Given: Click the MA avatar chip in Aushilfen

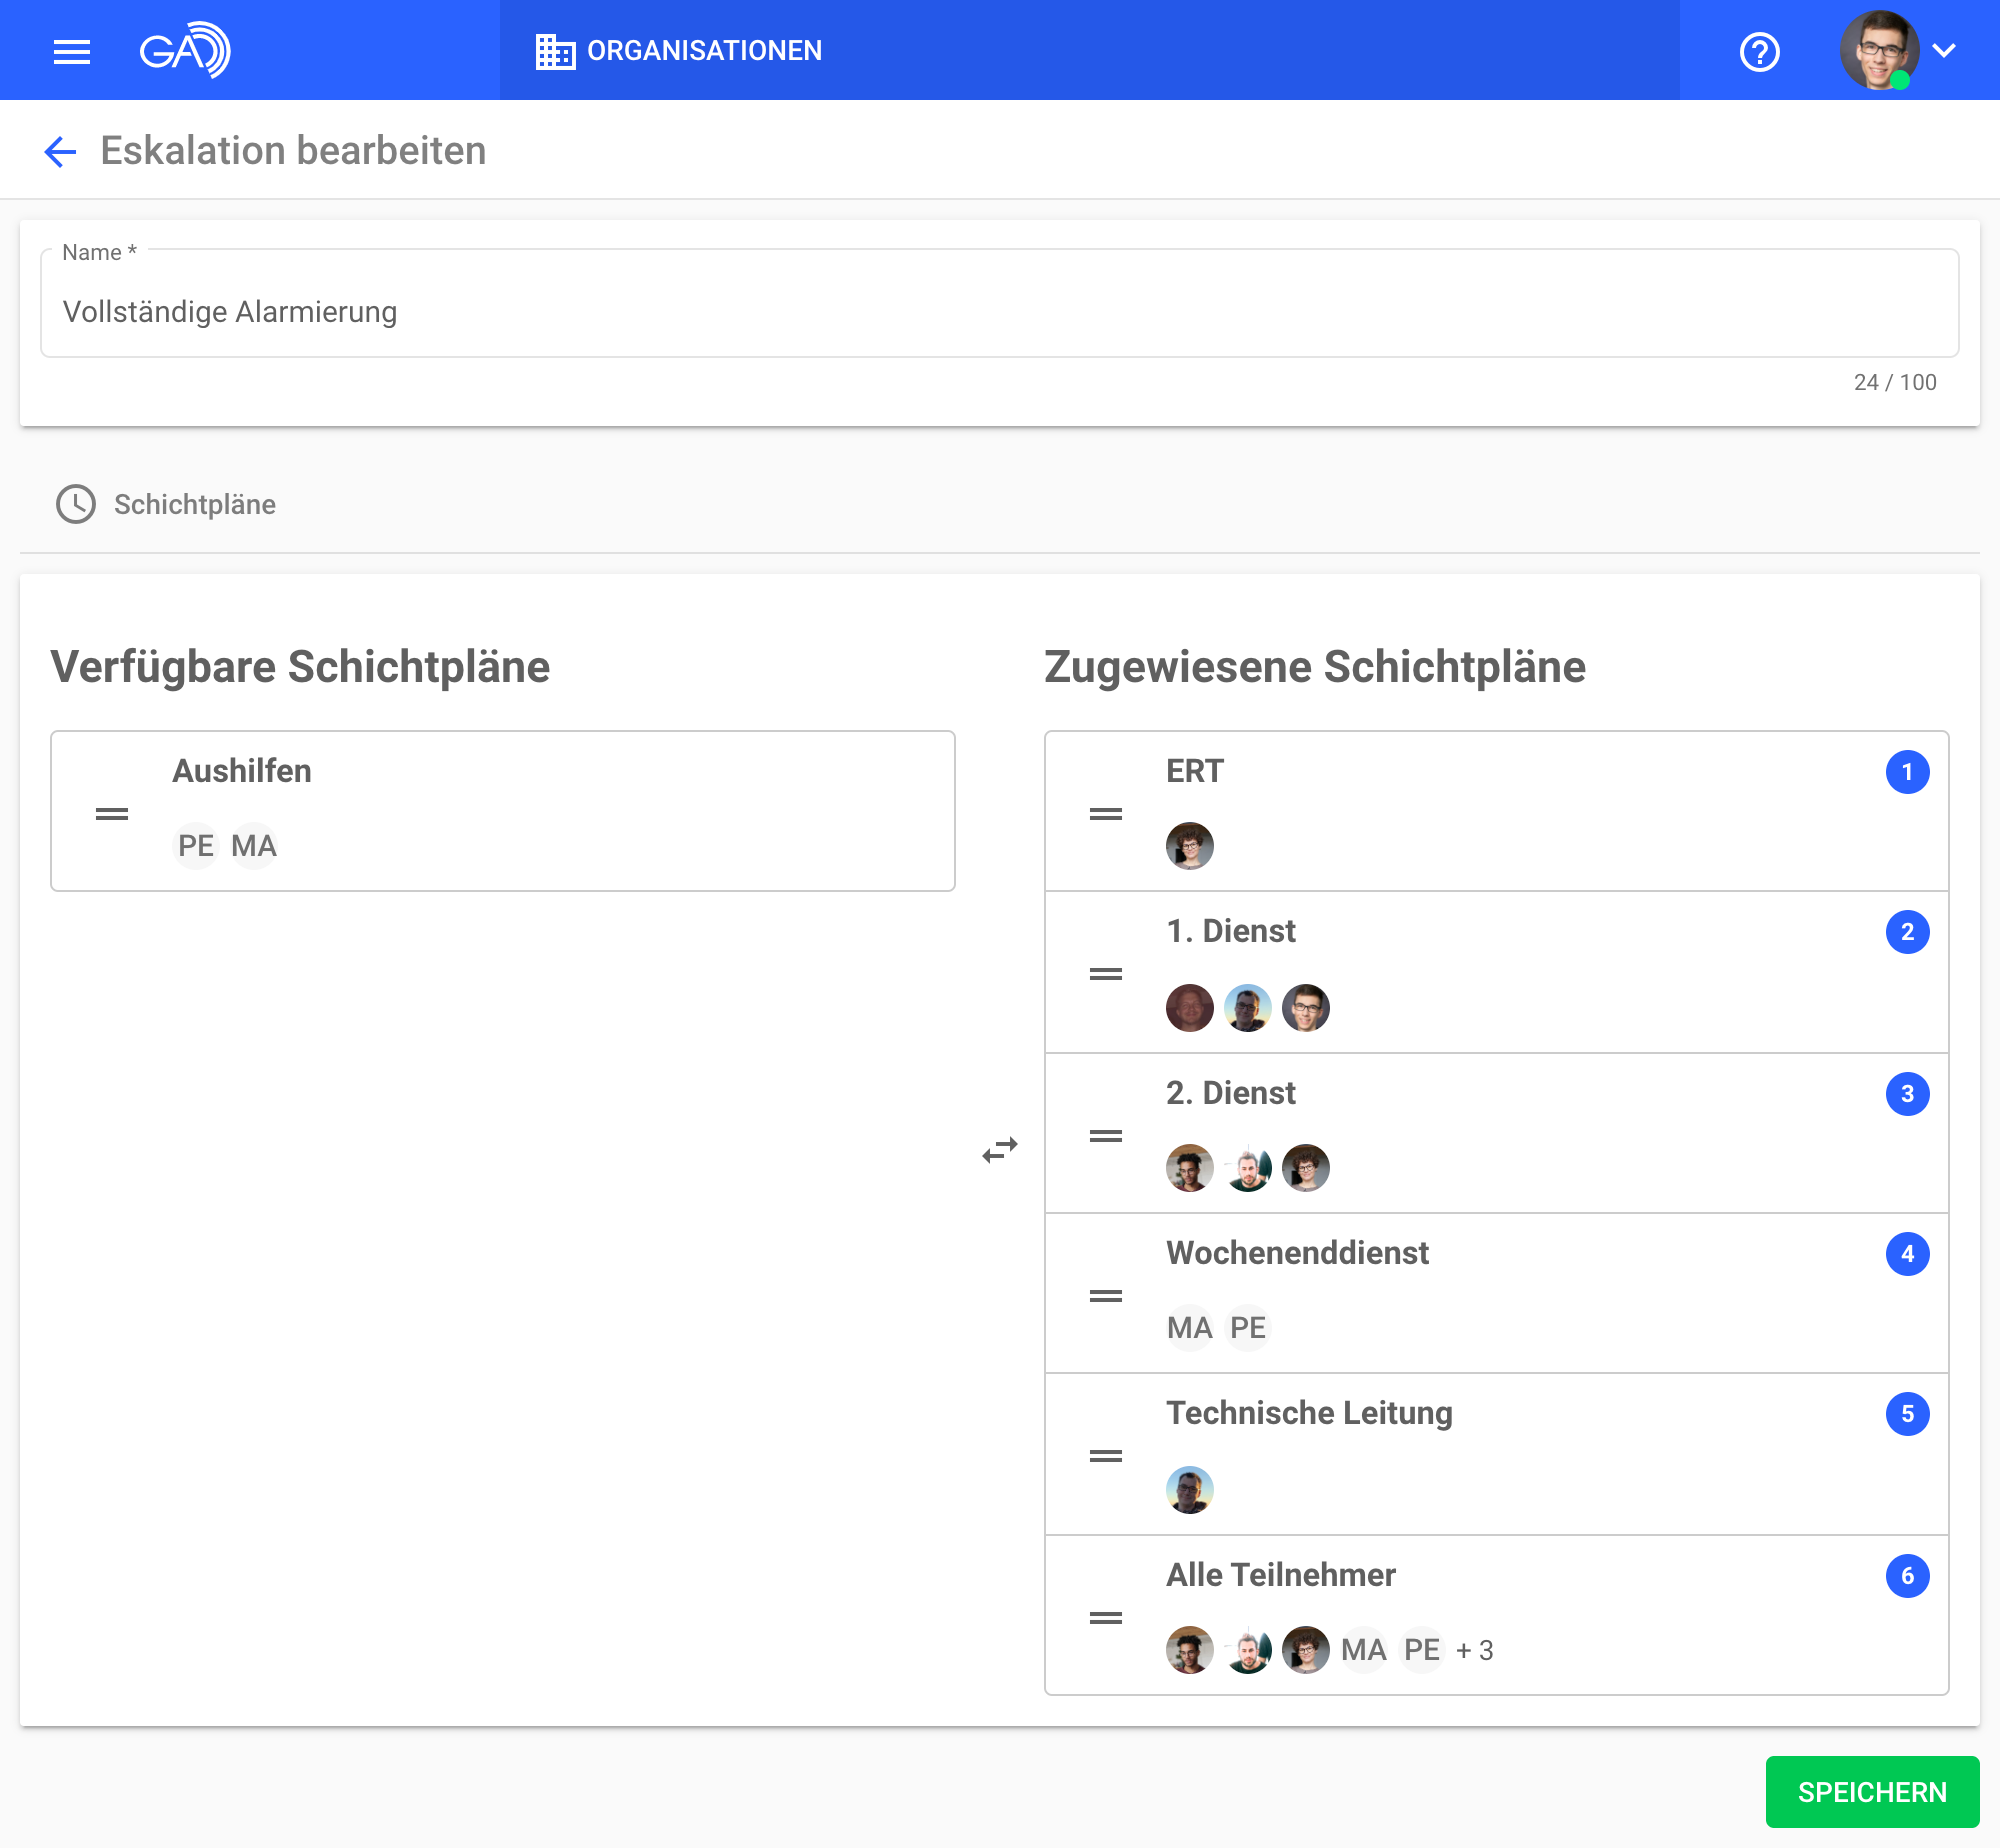Looking at the screenshot, I should click(253, 846).
